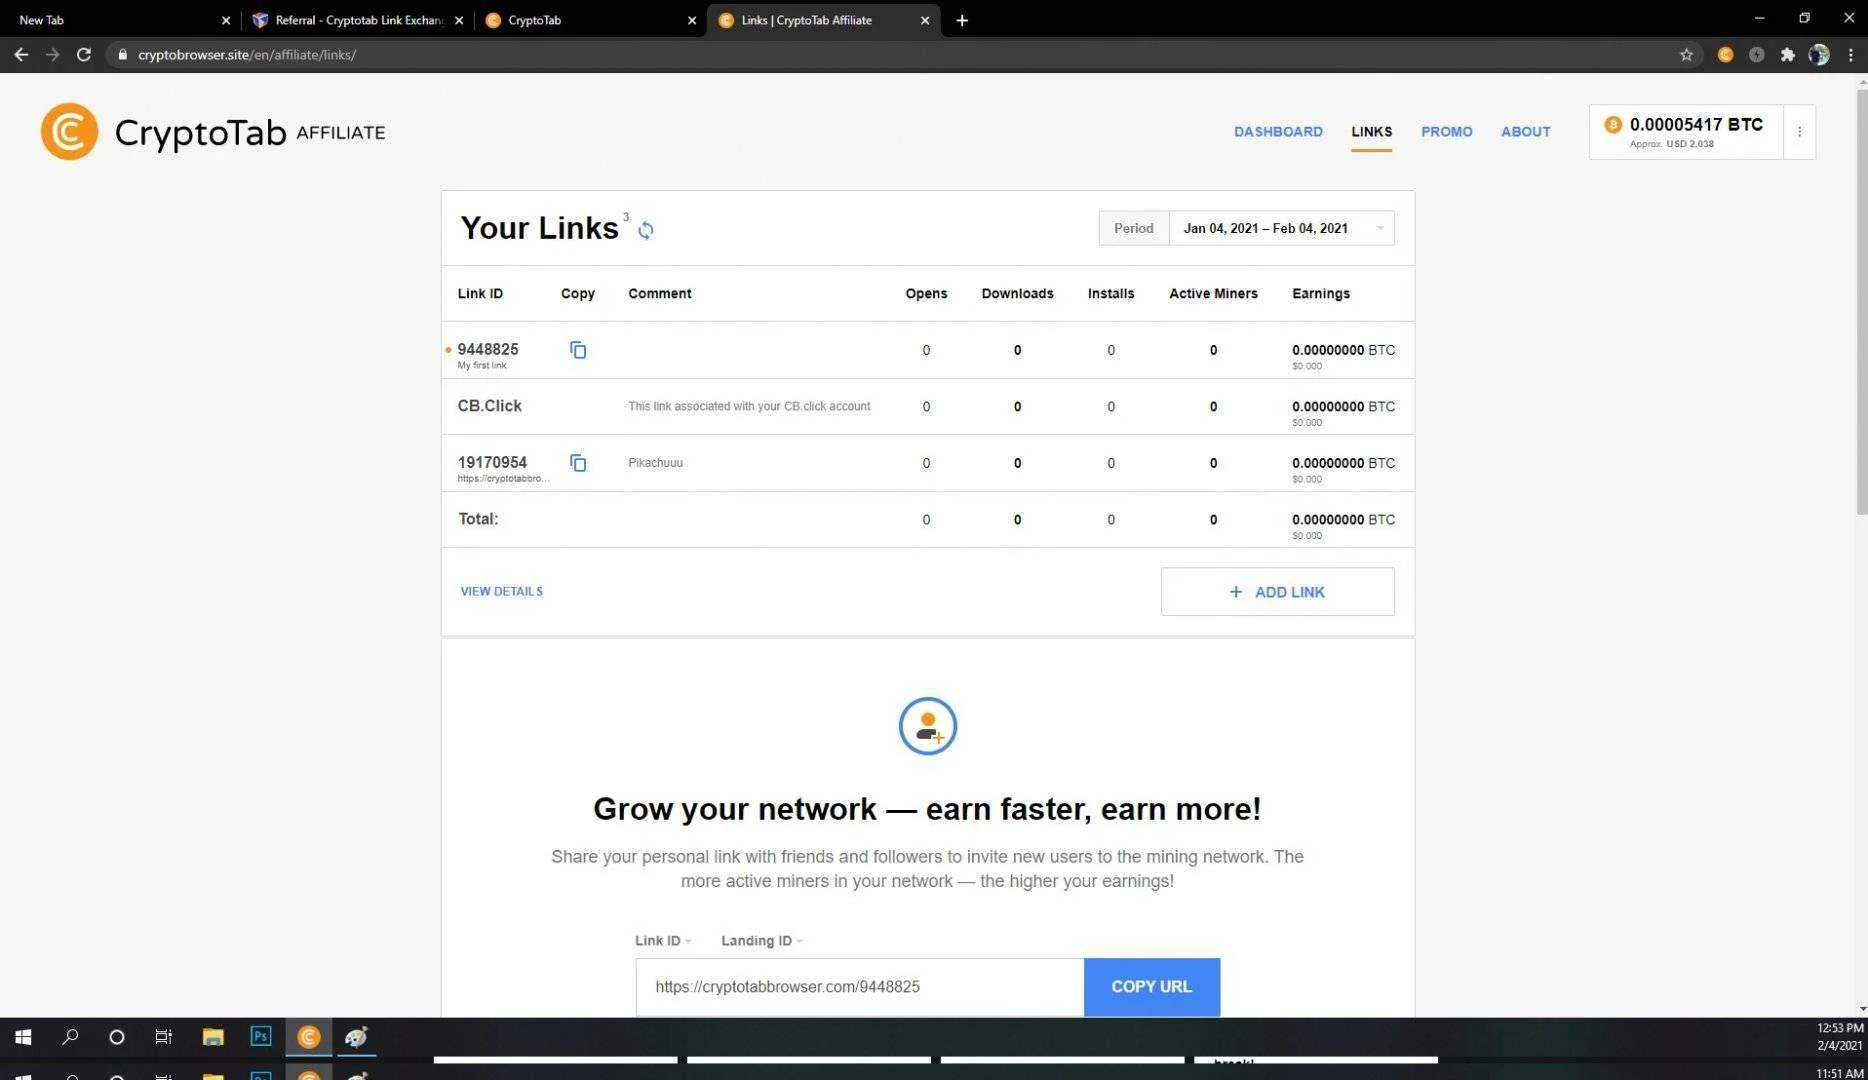Click the CB.click account comment text

[749, 406]
